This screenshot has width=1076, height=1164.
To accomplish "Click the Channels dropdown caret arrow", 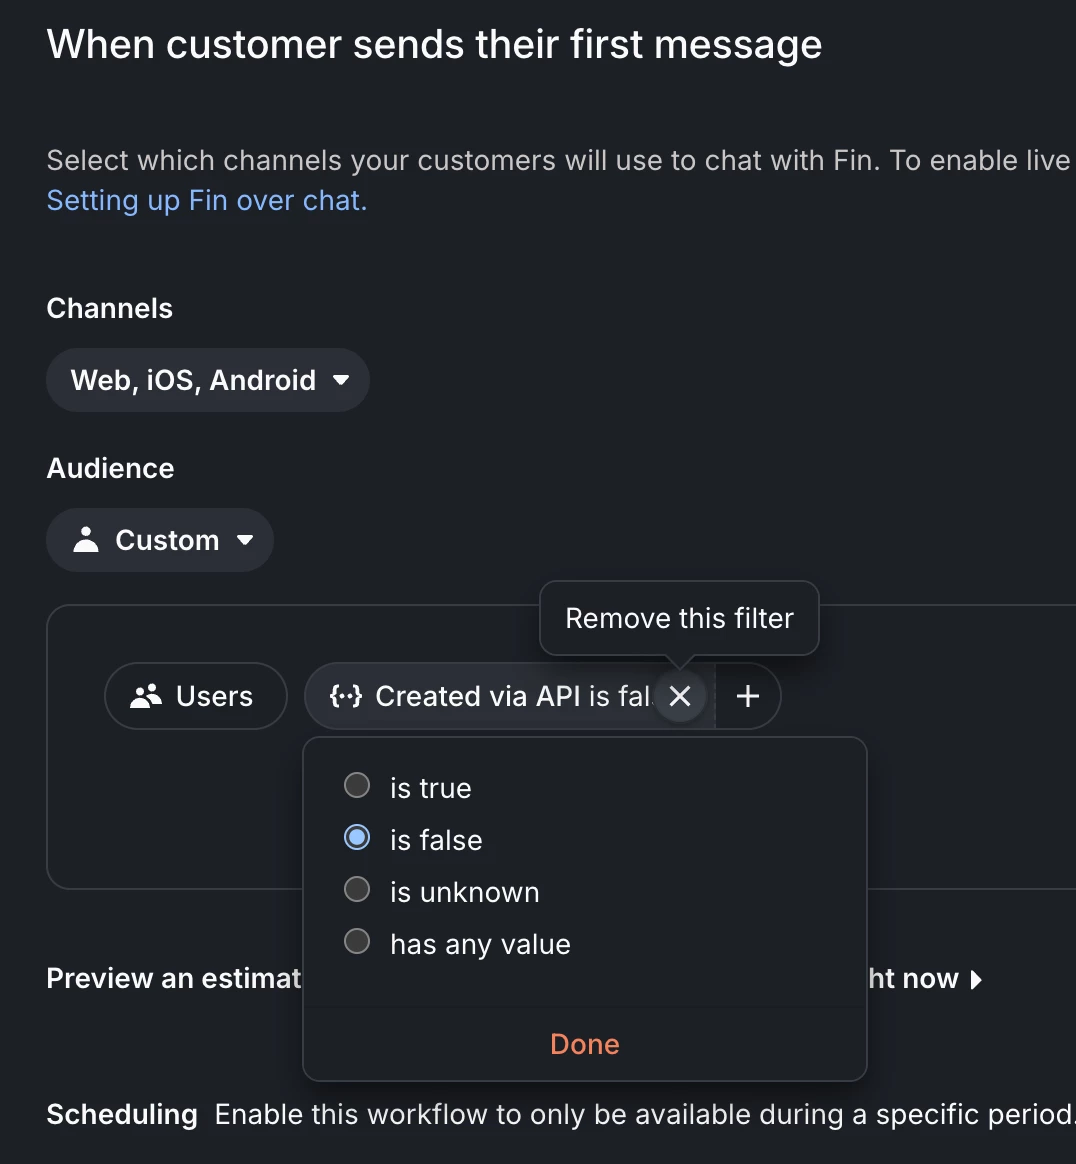I will point(341,380).
